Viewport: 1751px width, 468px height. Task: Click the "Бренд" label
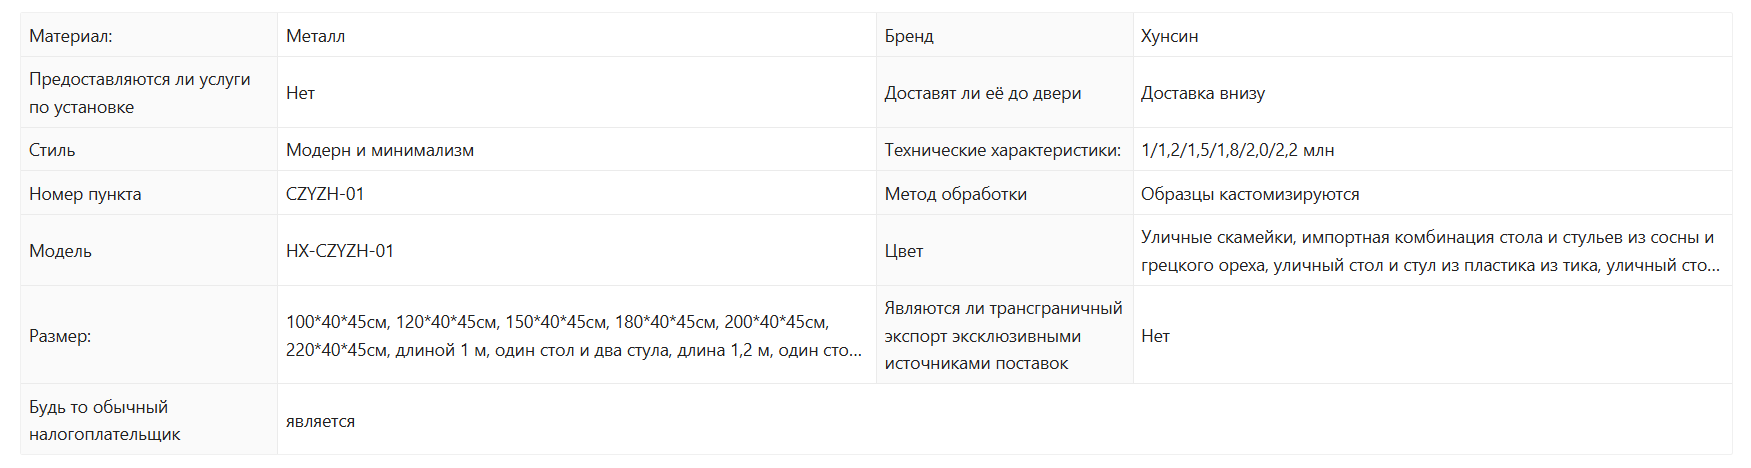[x=909, y=36]
